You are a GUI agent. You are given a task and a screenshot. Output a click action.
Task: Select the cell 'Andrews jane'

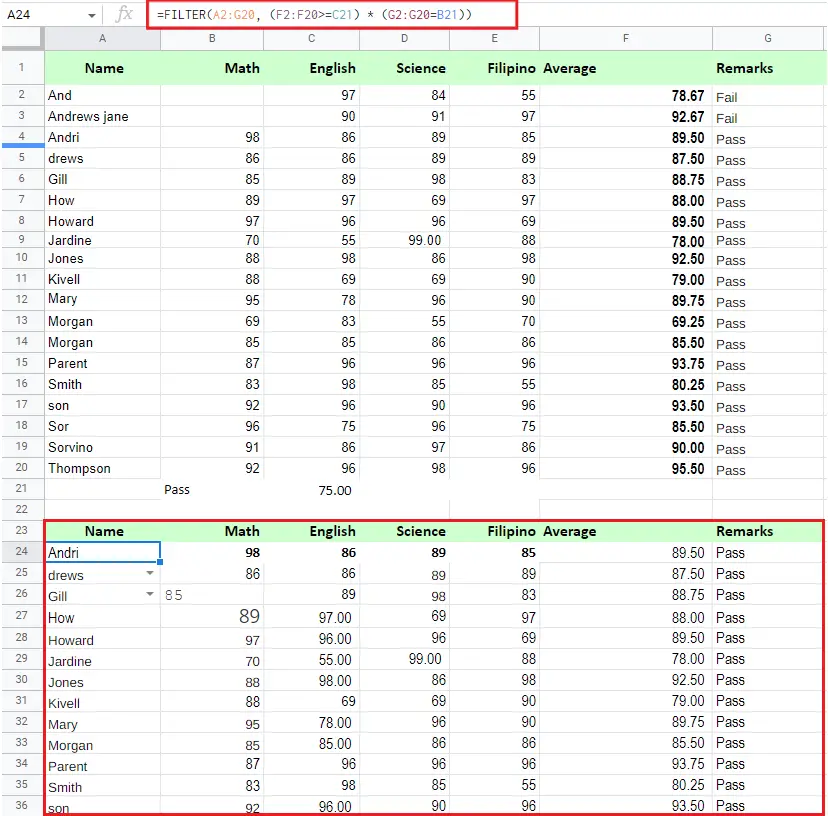(102, 116)
